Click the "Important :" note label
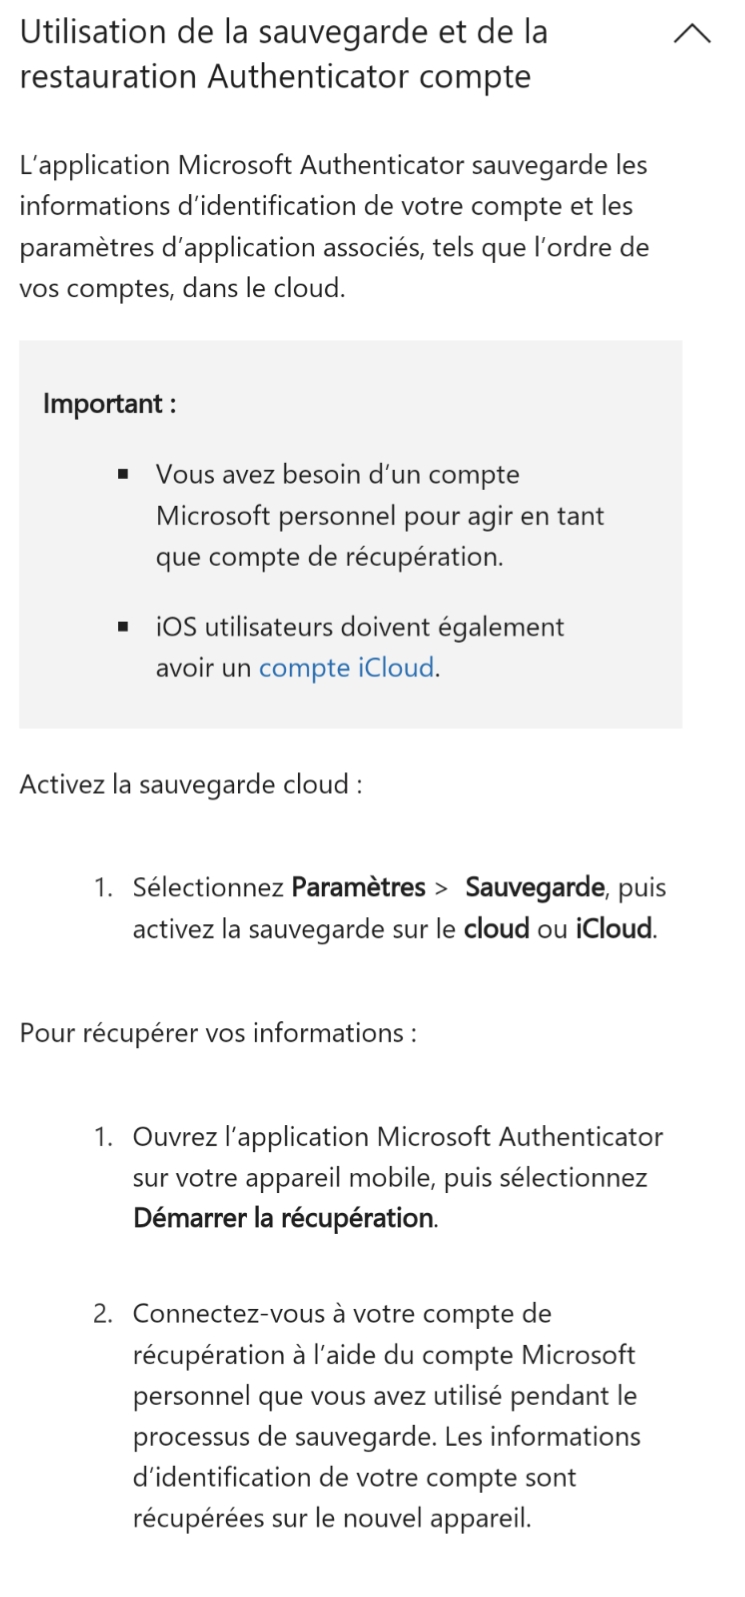This screenshot has height=1597, width=745. (109, 404)
